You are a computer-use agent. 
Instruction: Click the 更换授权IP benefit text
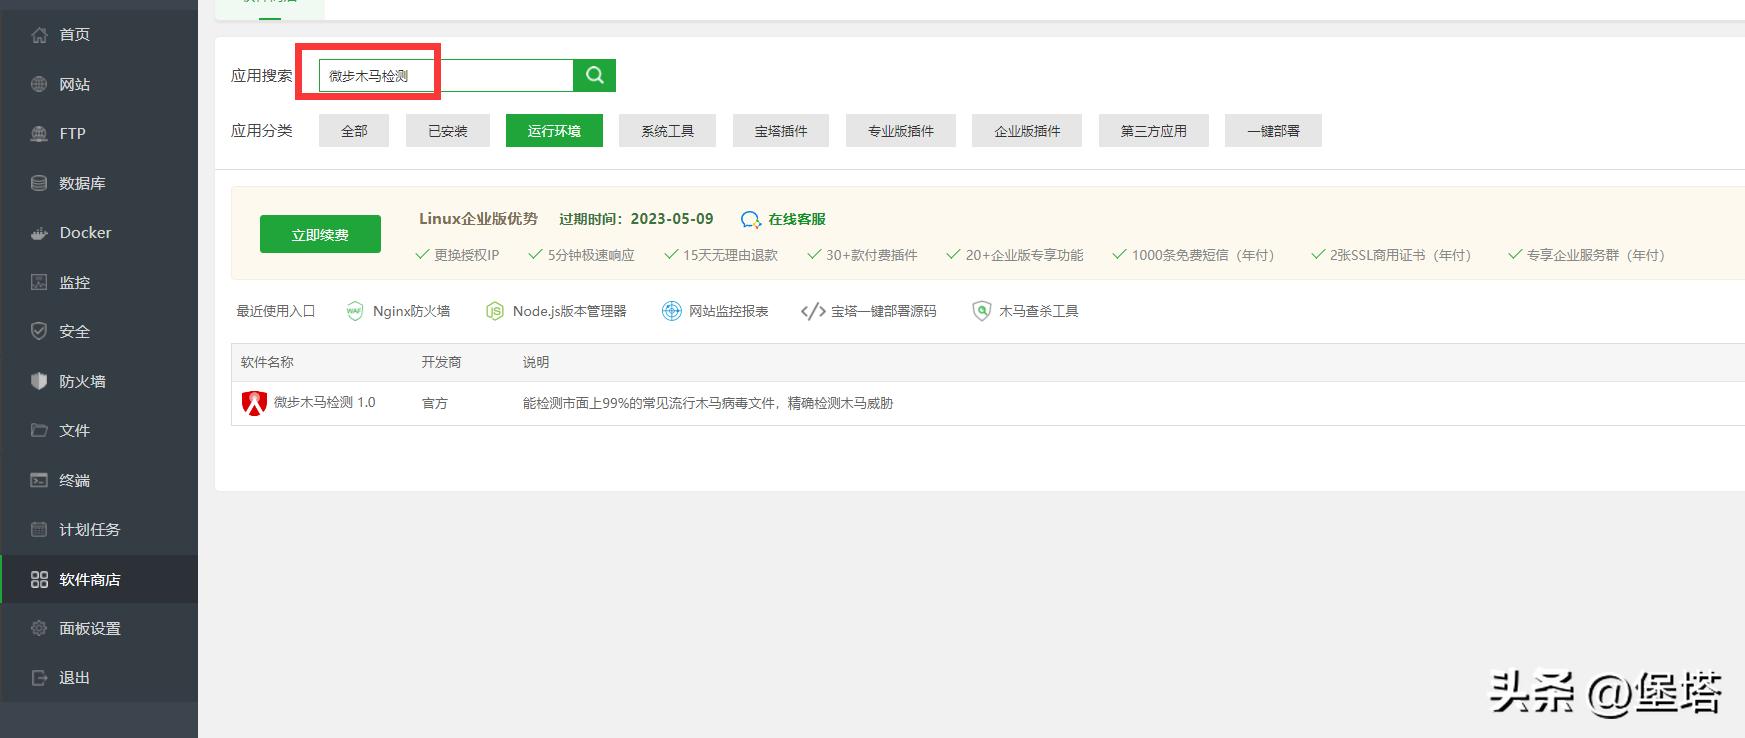point(466,255)
